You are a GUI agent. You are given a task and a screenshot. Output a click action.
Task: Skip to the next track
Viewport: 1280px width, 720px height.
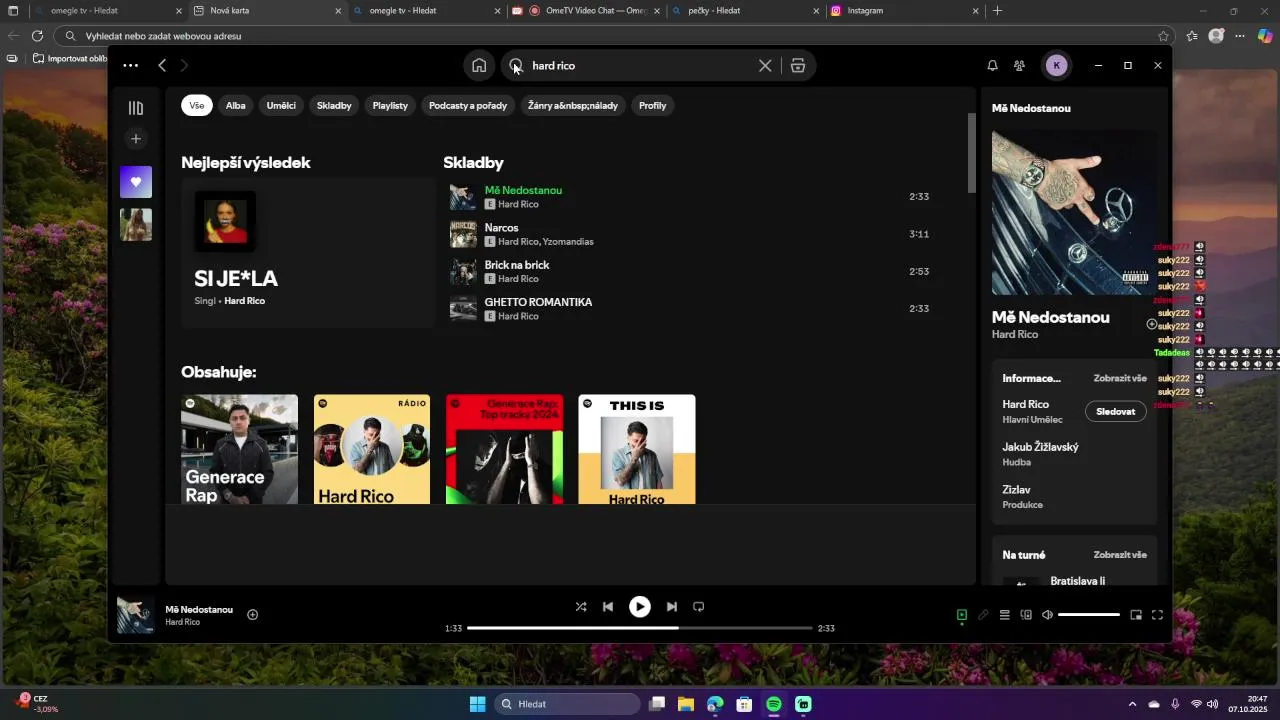[x=672, y=607]
